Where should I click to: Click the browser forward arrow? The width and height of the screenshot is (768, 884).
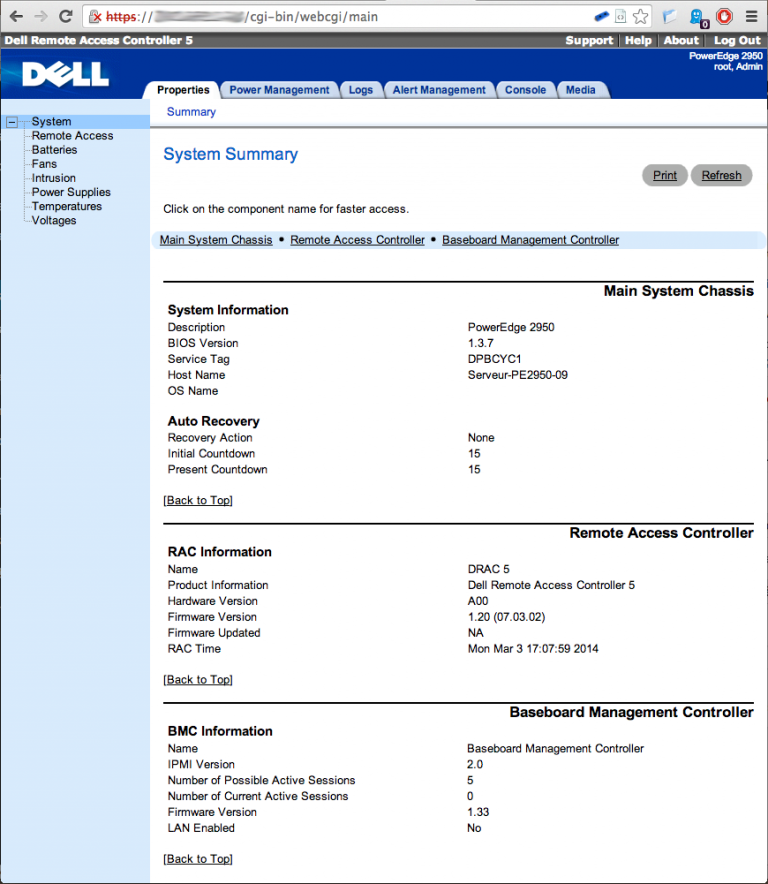(x=41, y=16)
